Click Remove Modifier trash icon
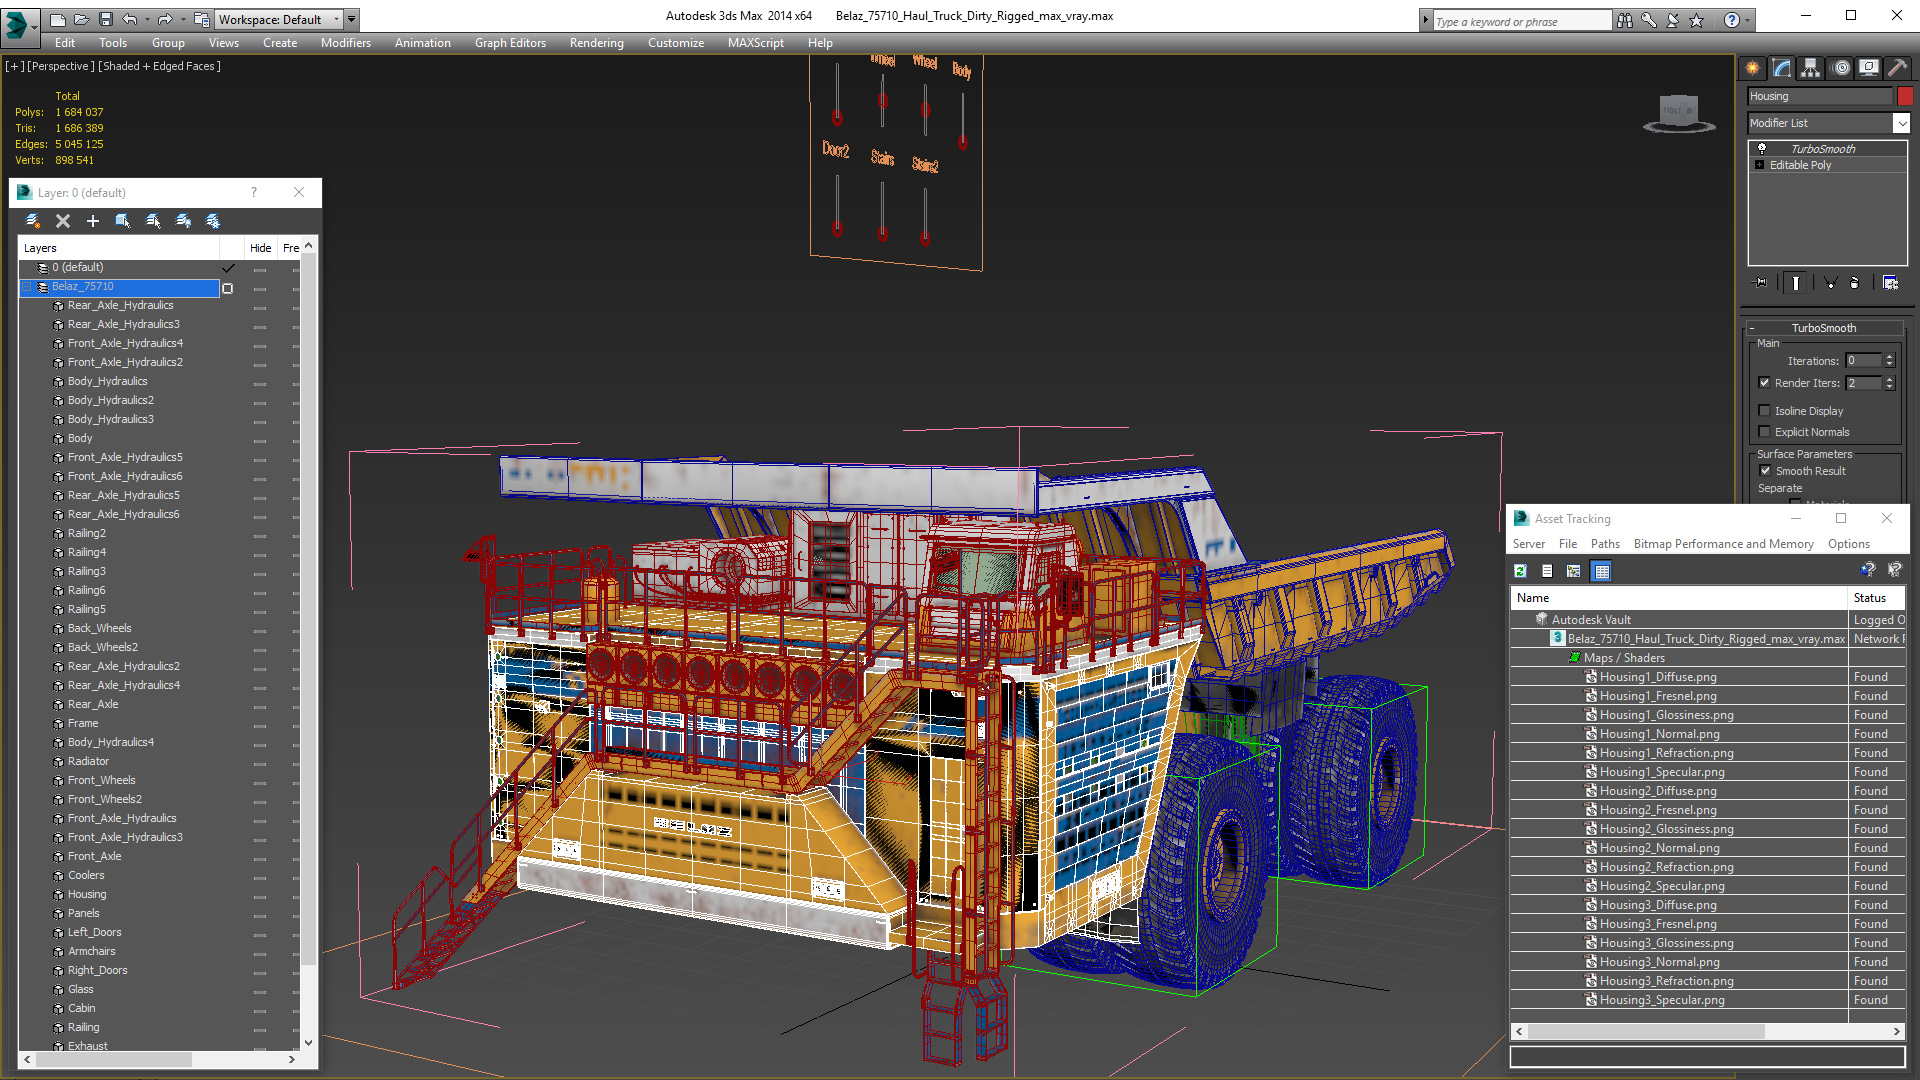 coord(1855,283)
